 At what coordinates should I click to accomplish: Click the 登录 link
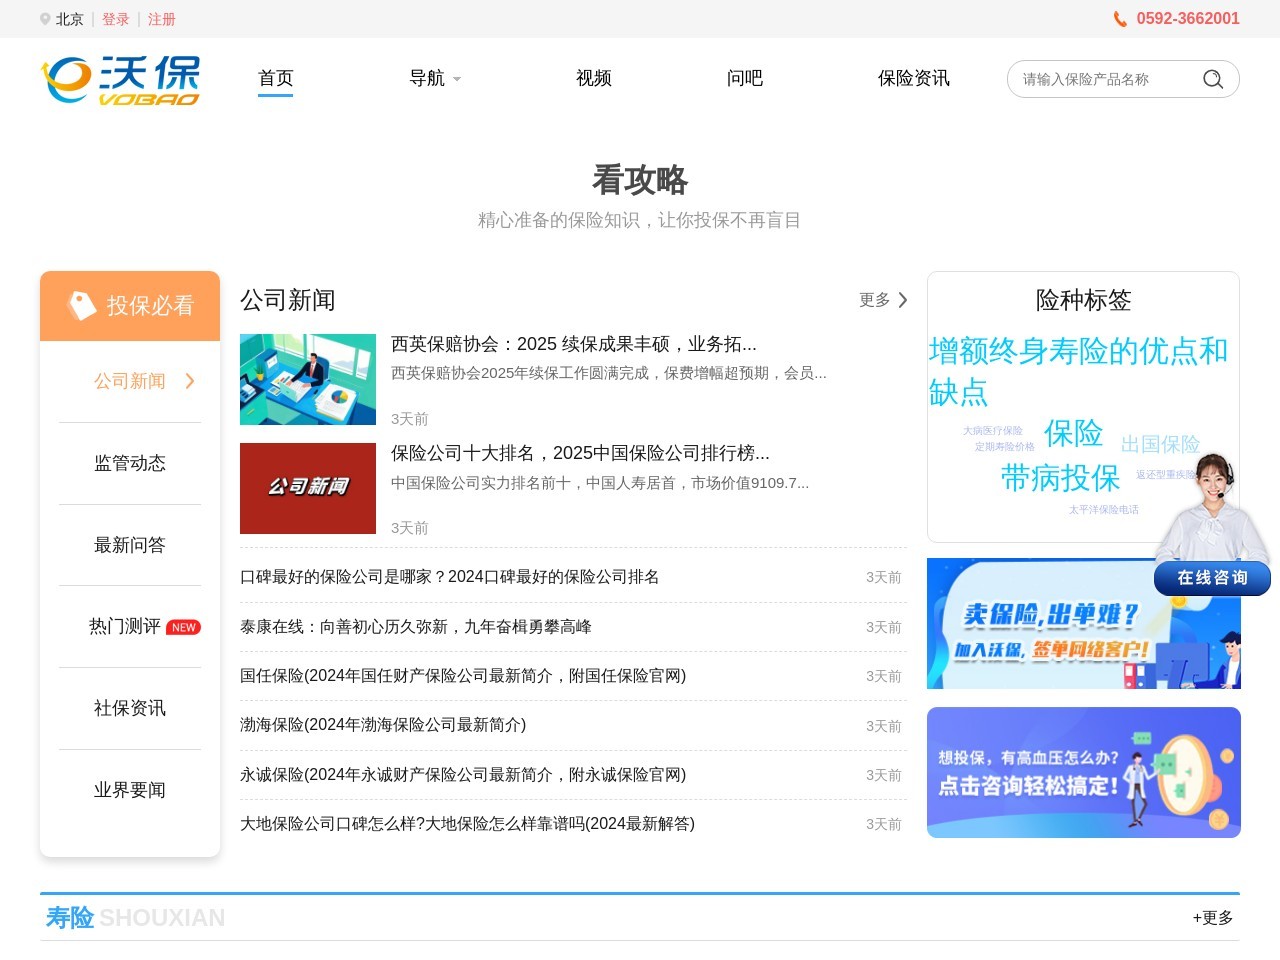tap(116, 19)
